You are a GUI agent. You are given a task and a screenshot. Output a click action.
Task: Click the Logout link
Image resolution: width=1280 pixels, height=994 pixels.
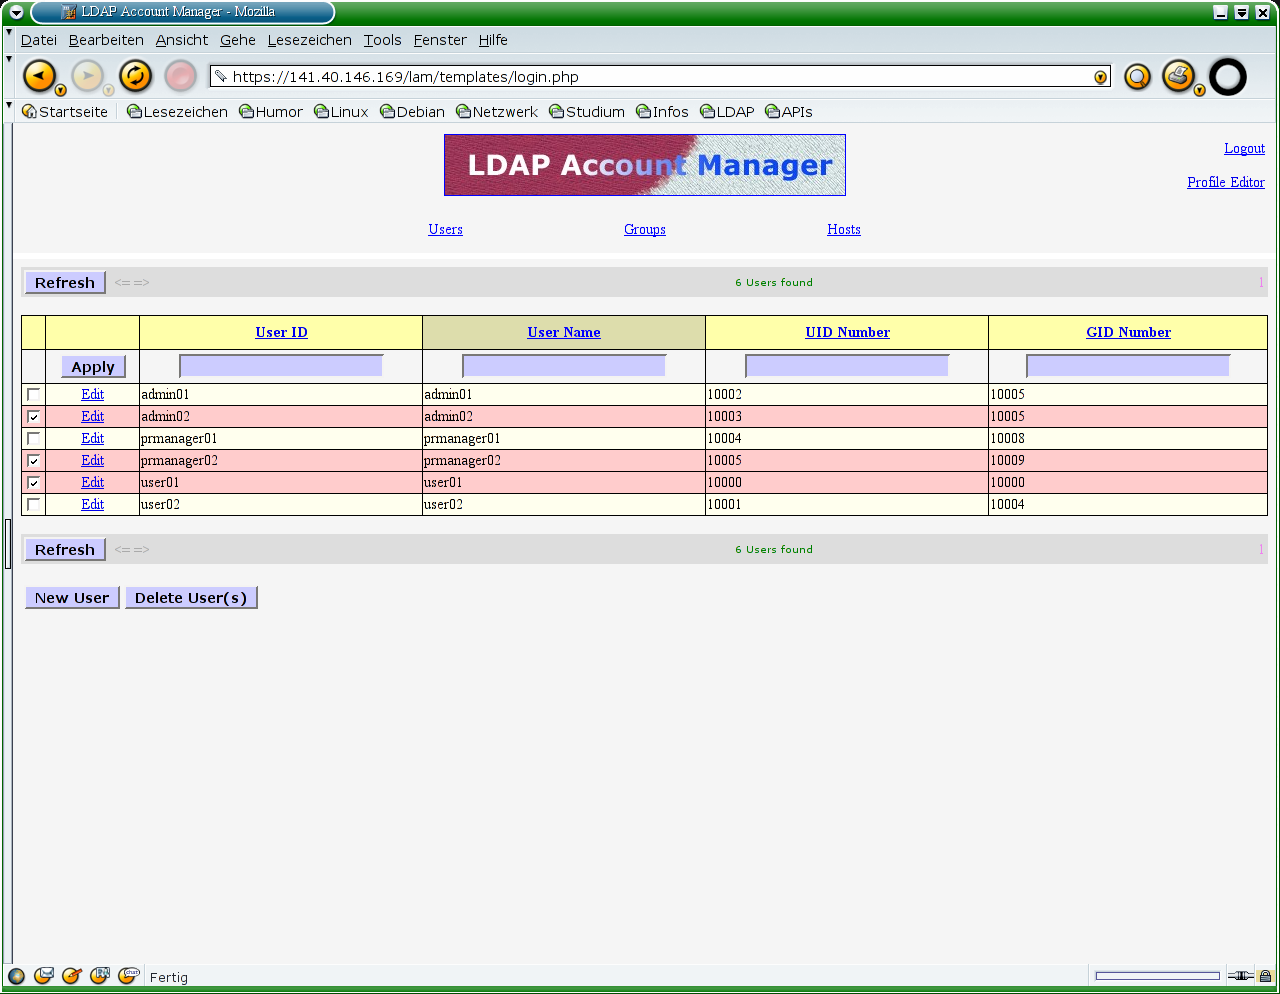pos(1245,148)
